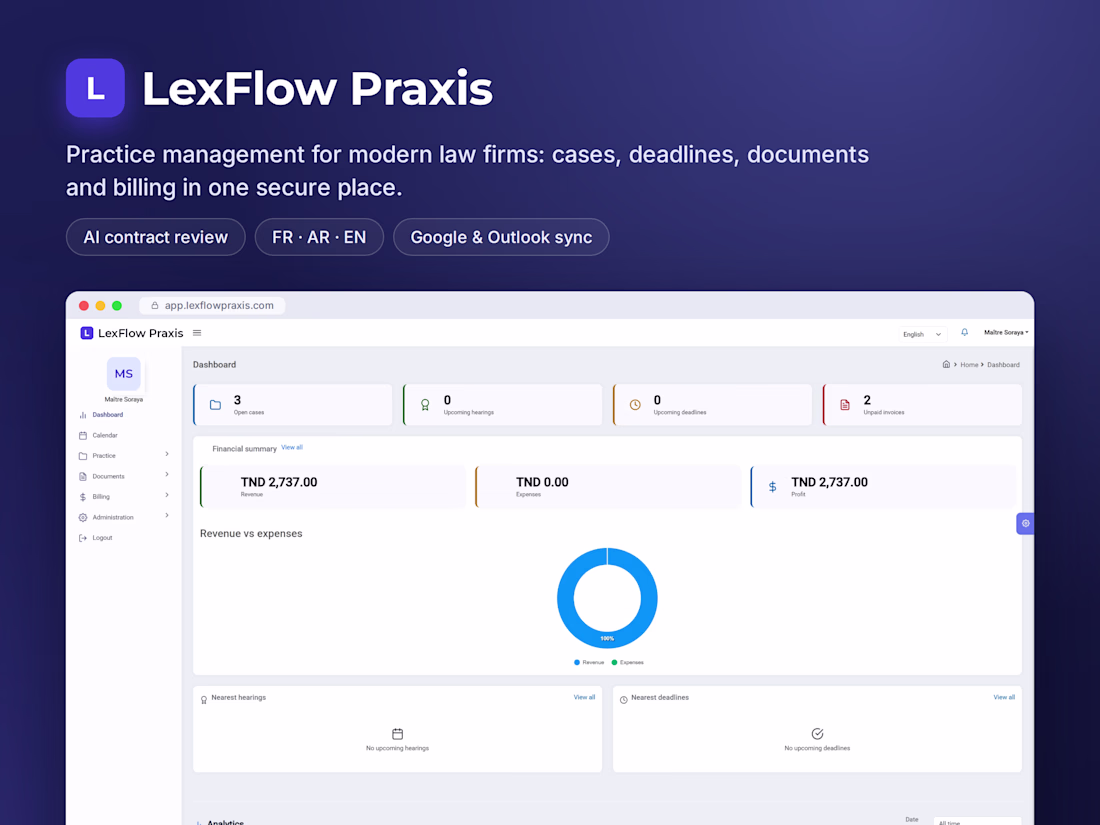Click the small LexFlow Praxis logo in the app header

[x=132, y=333]
